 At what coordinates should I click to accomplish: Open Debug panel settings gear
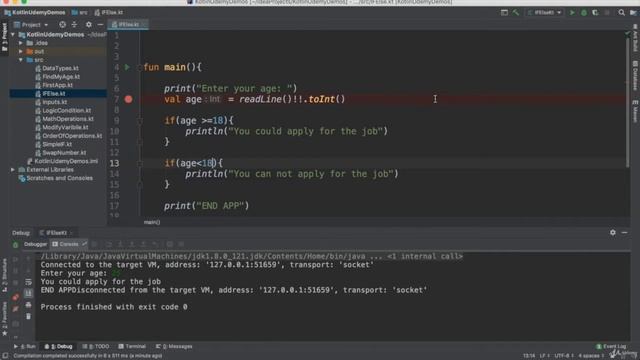click(613, 232)
